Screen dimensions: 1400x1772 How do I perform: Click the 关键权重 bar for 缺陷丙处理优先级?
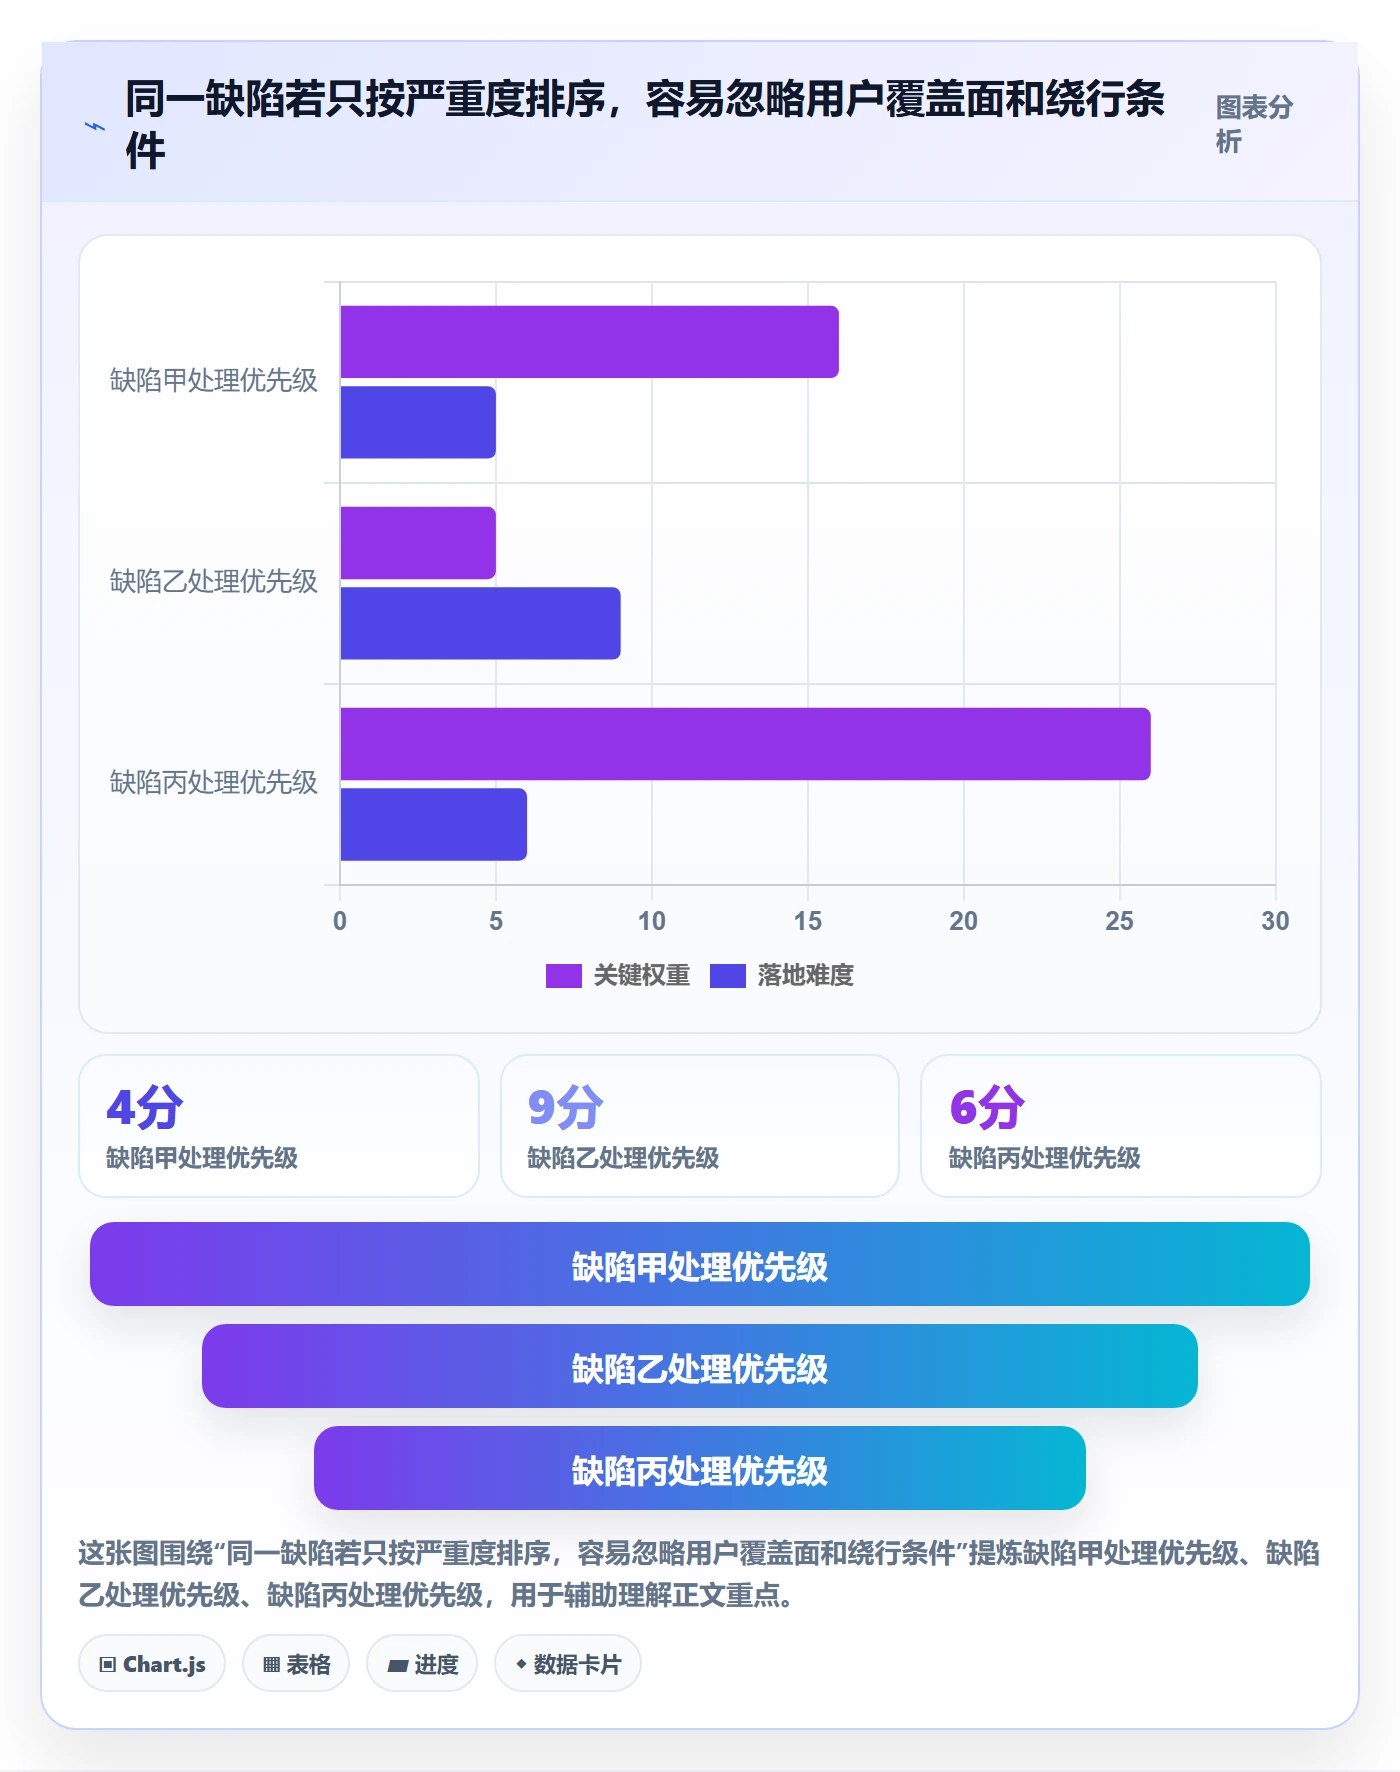click(x=746, y=744)
